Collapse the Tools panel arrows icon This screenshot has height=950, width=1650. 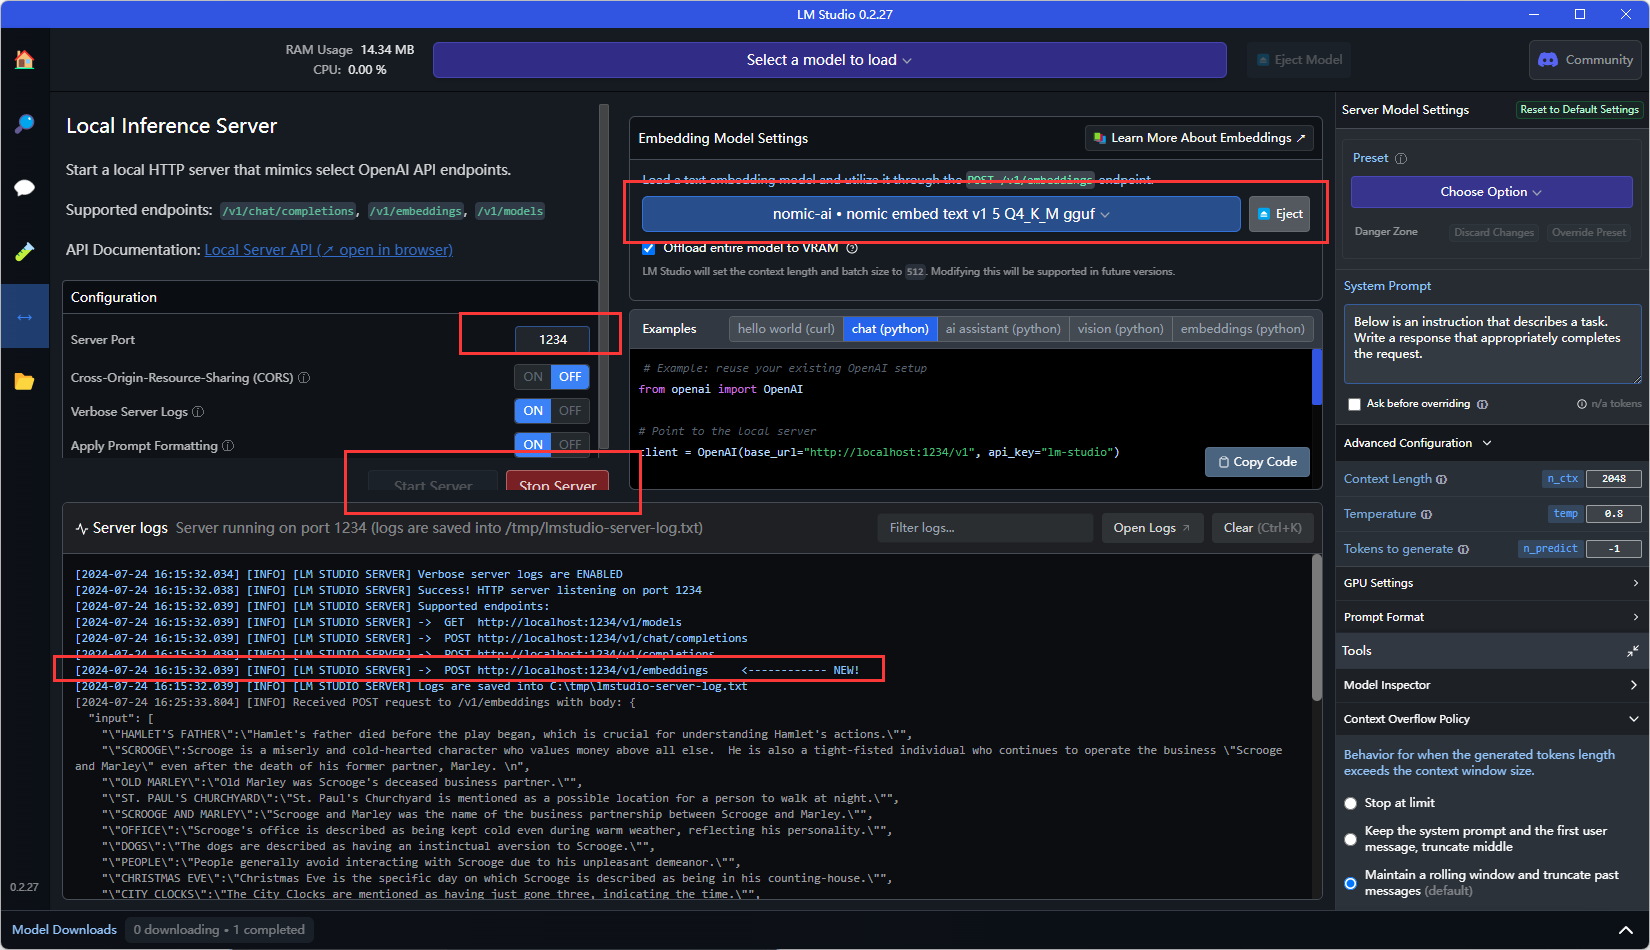[x=1632, y=651]
